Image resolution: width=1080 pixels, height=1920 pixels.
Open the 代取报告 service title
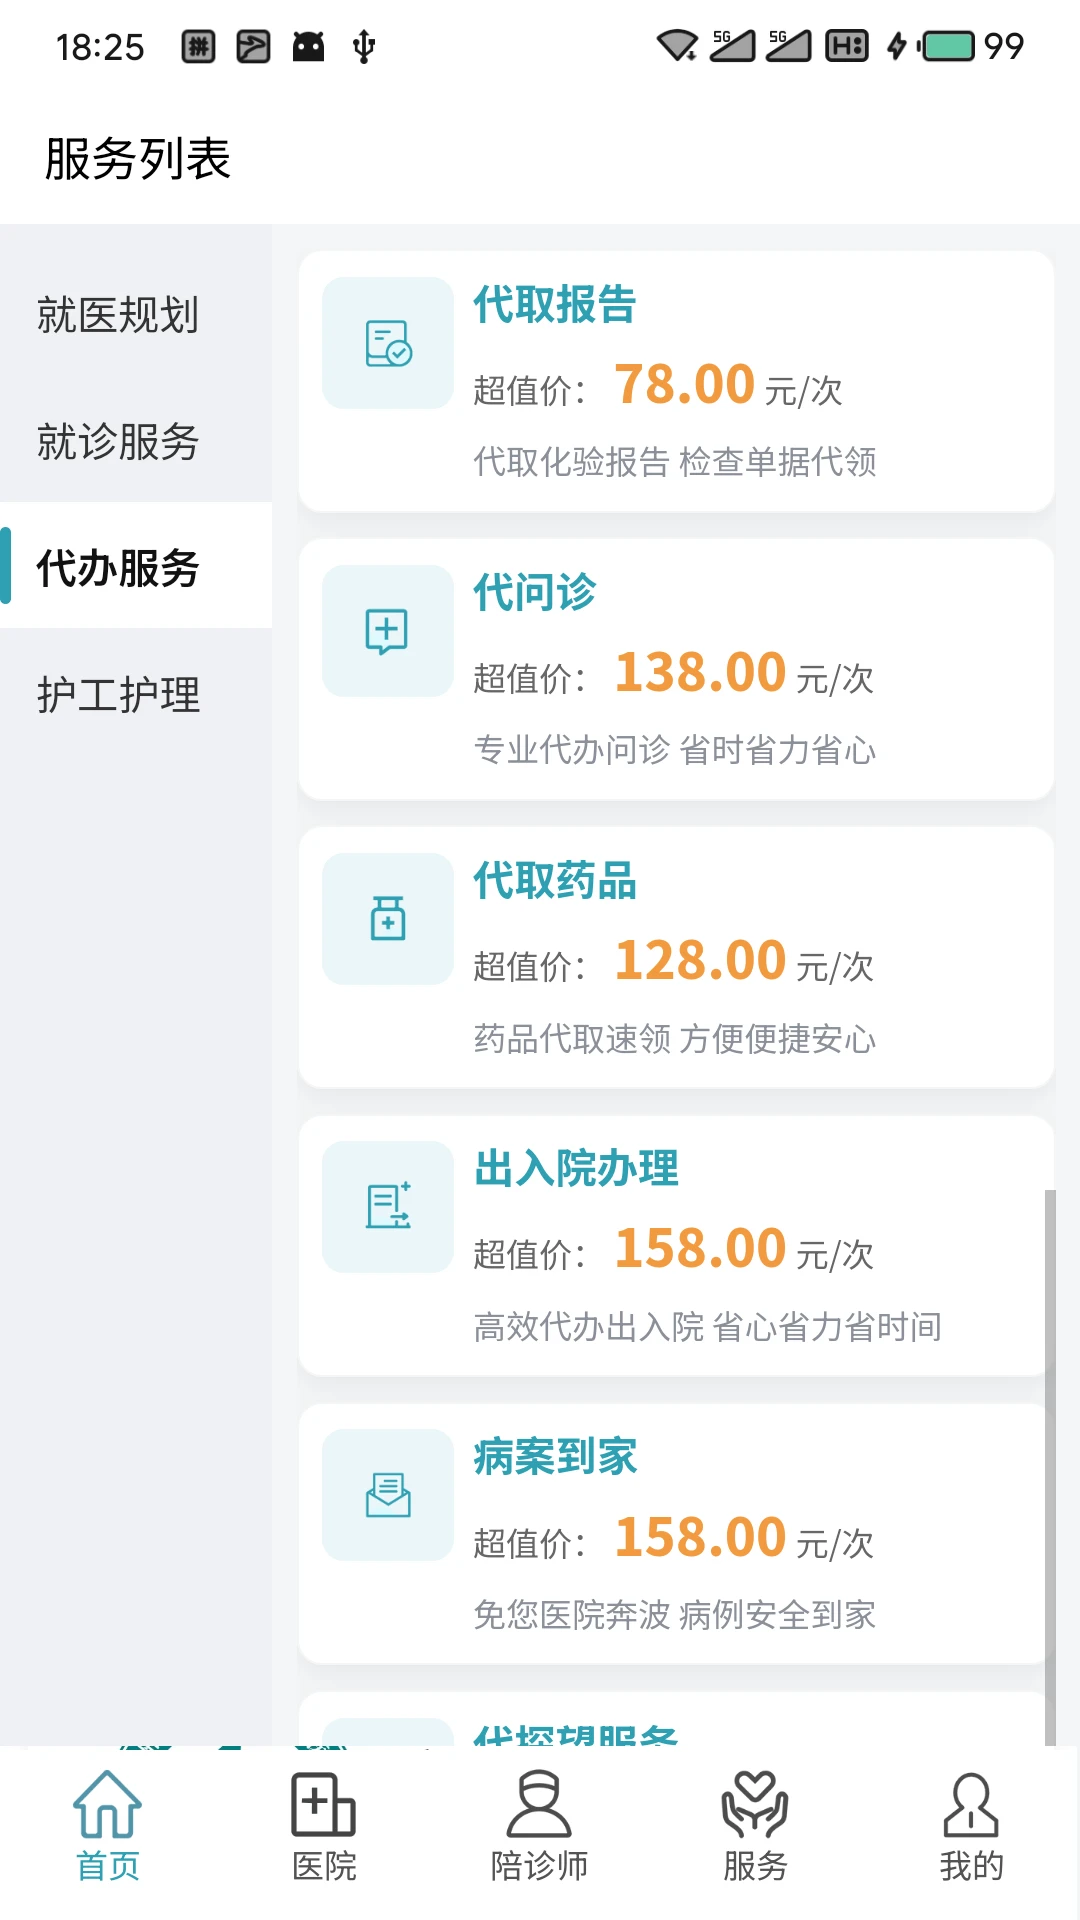click(555, 305)
